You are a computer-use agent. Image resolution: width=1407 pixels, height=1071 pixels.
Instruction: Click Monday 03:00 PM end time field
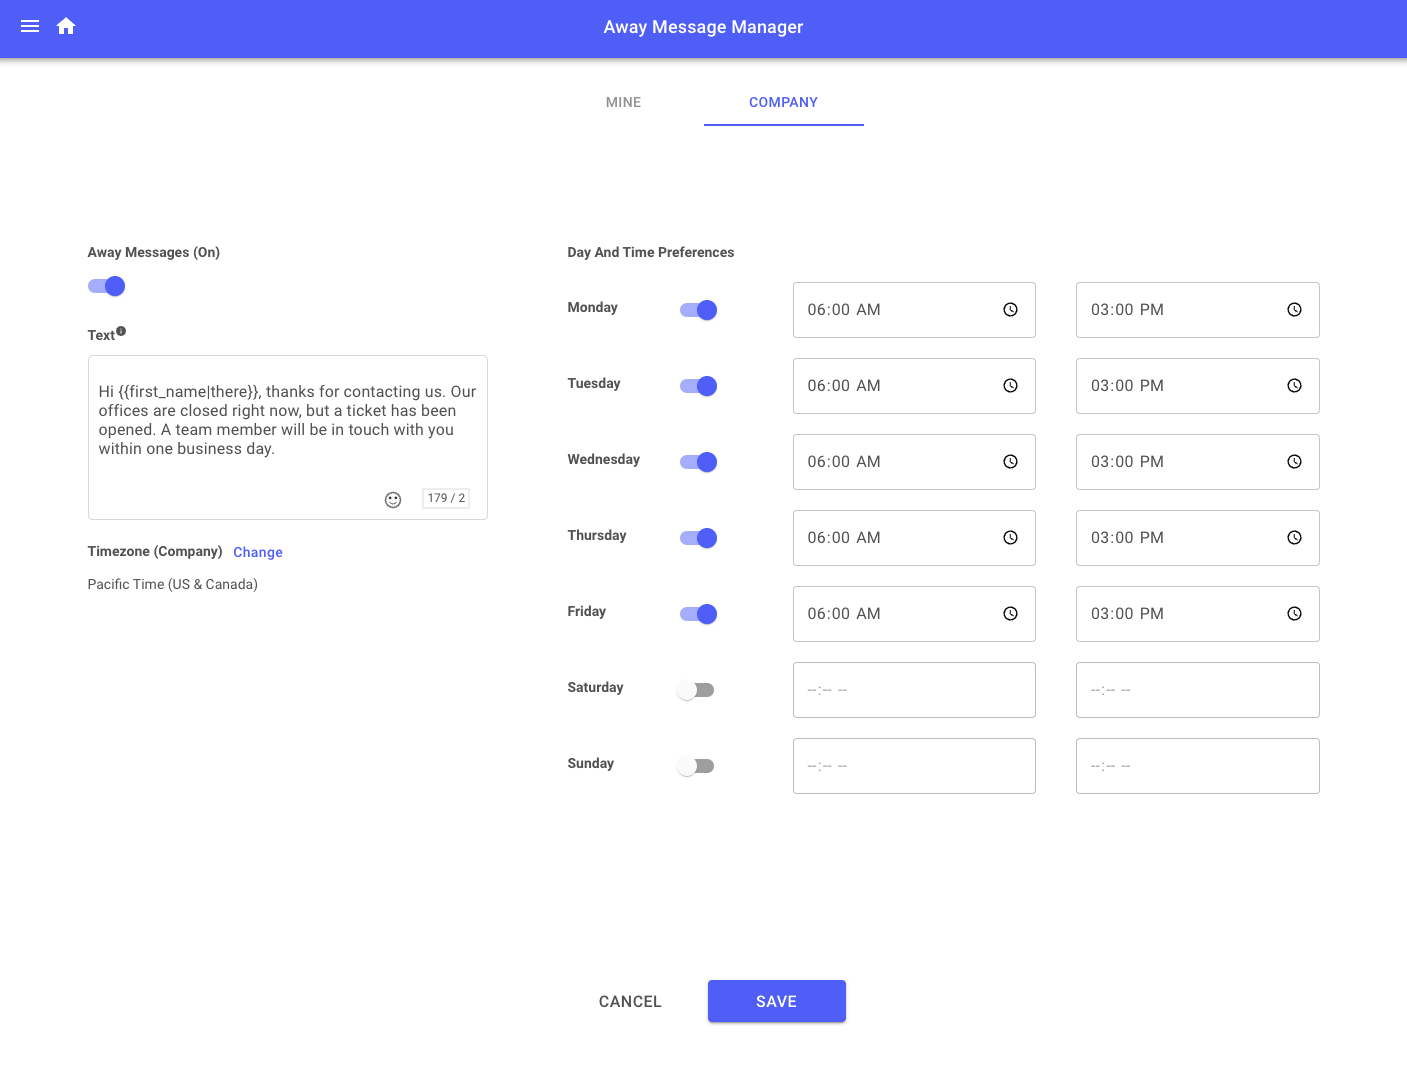tap(1198, 310)
